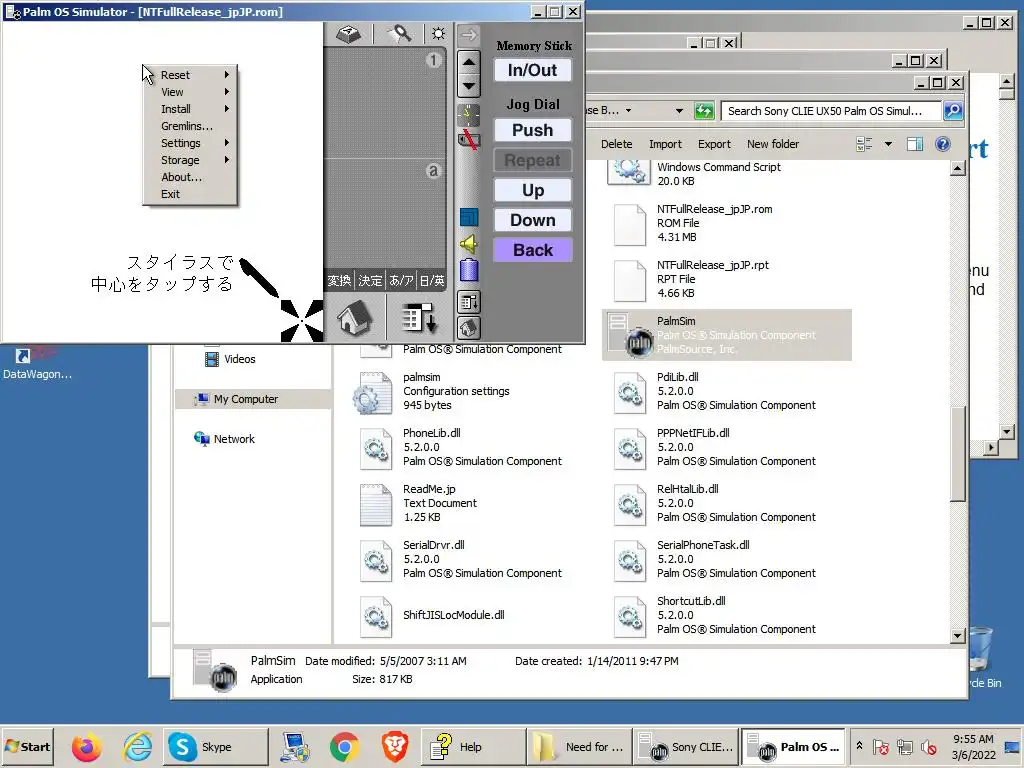Click the Explorer file list scroll-up arrow
This screenshot has height=768, width=1024.
click(x=957, y=168)
